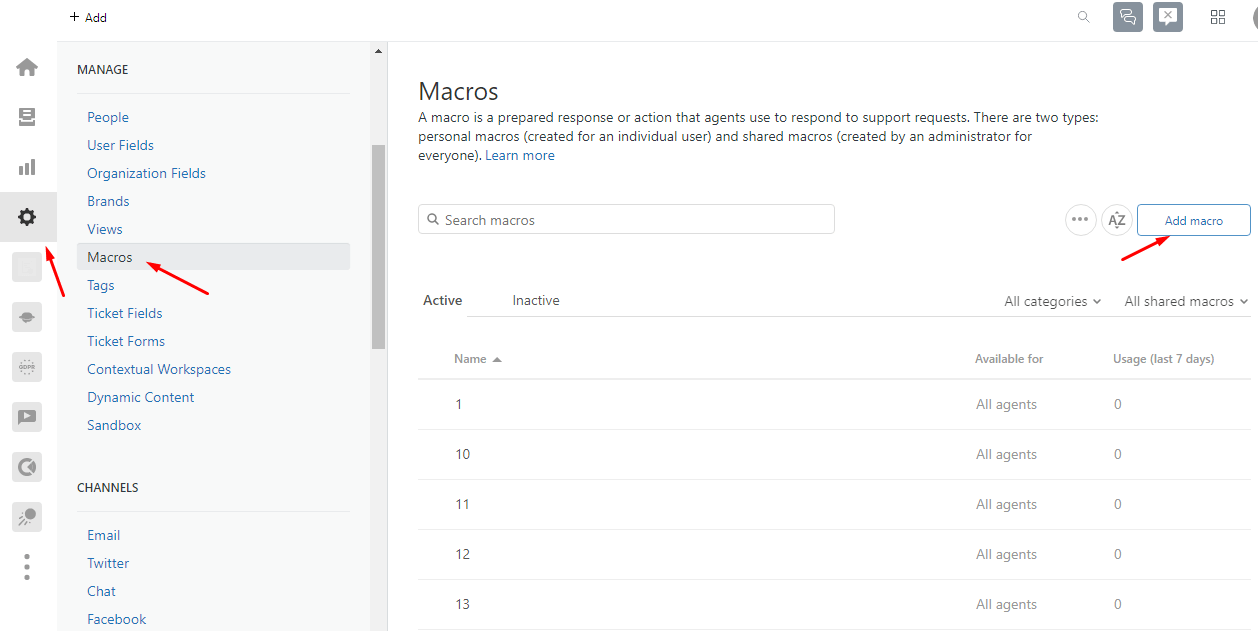Open the three-dots overflow menu in the sidebar
This screenshot has height=631, width=1258.
27,566
